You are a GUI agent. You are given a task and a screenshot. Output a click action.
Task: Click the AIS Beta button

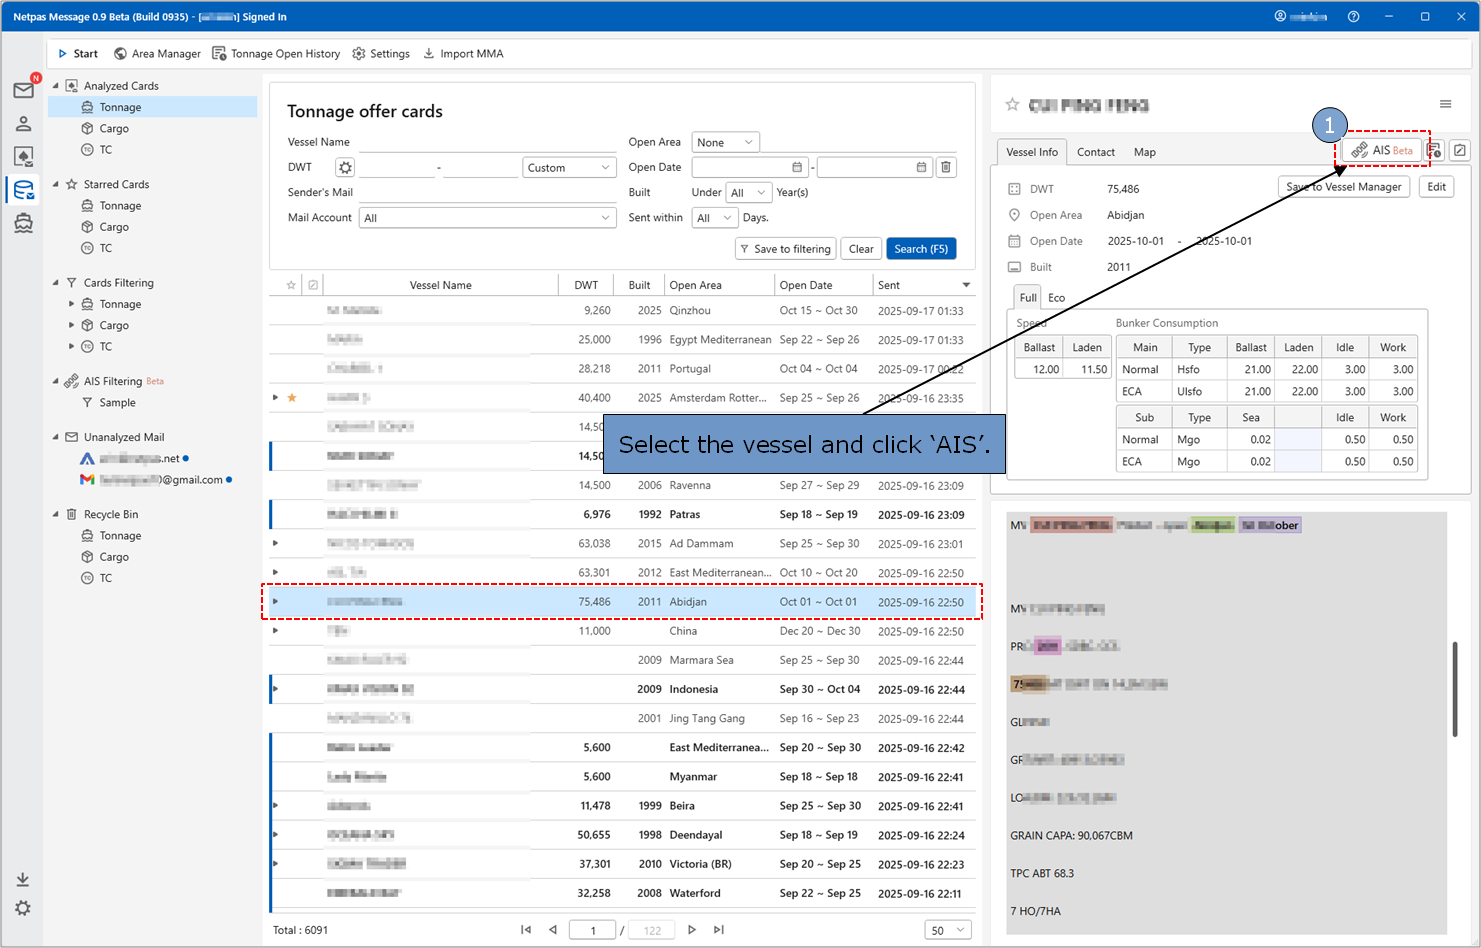pos(1381,150)
